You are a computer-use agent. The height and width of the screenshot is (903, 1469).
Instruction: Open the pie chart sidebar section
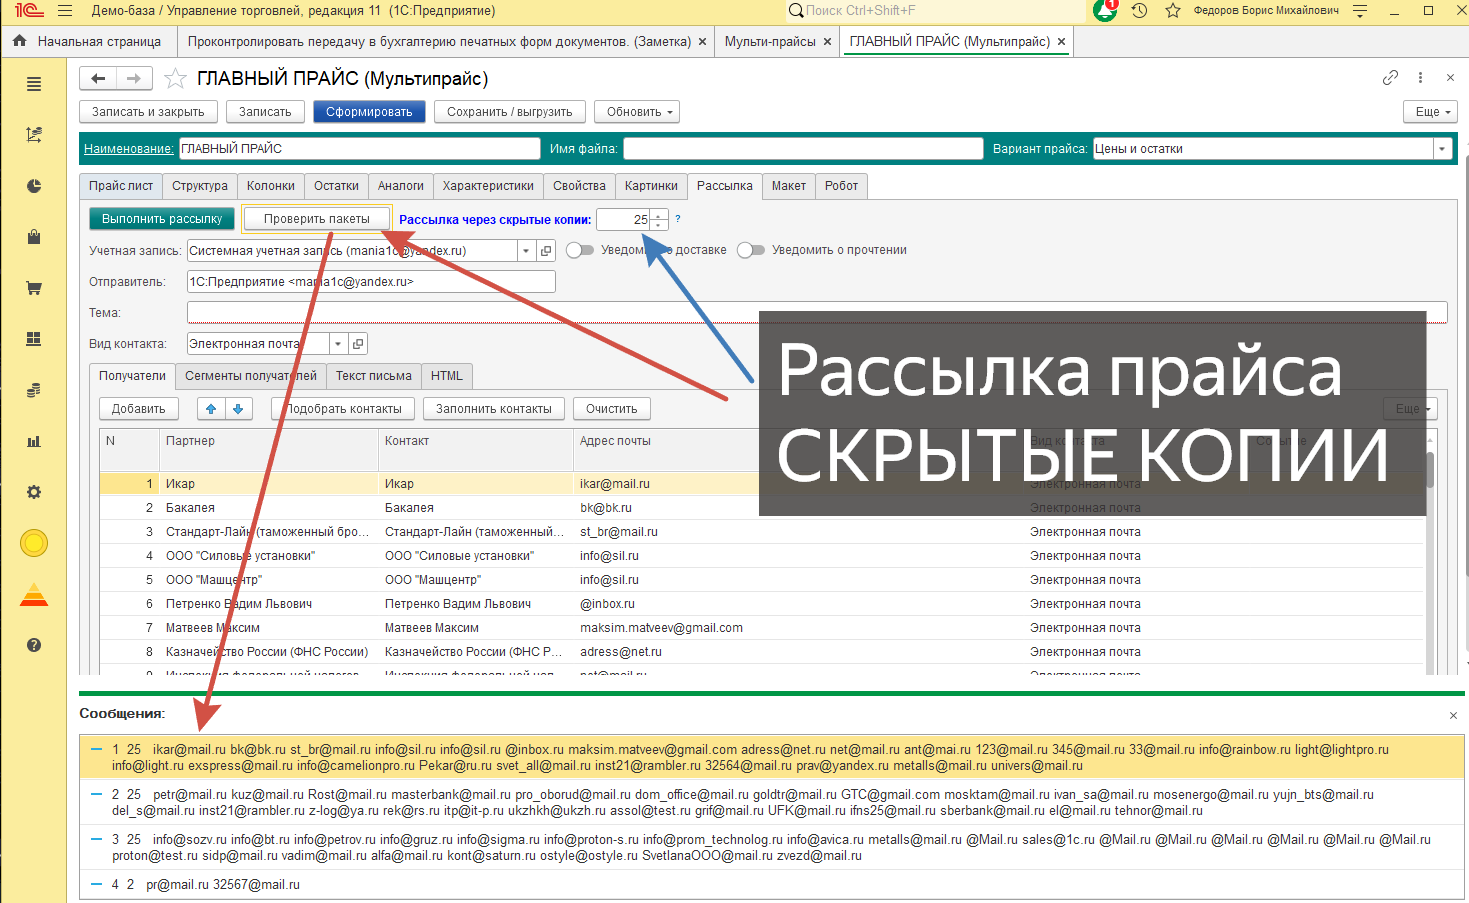[x=34, y=186]
